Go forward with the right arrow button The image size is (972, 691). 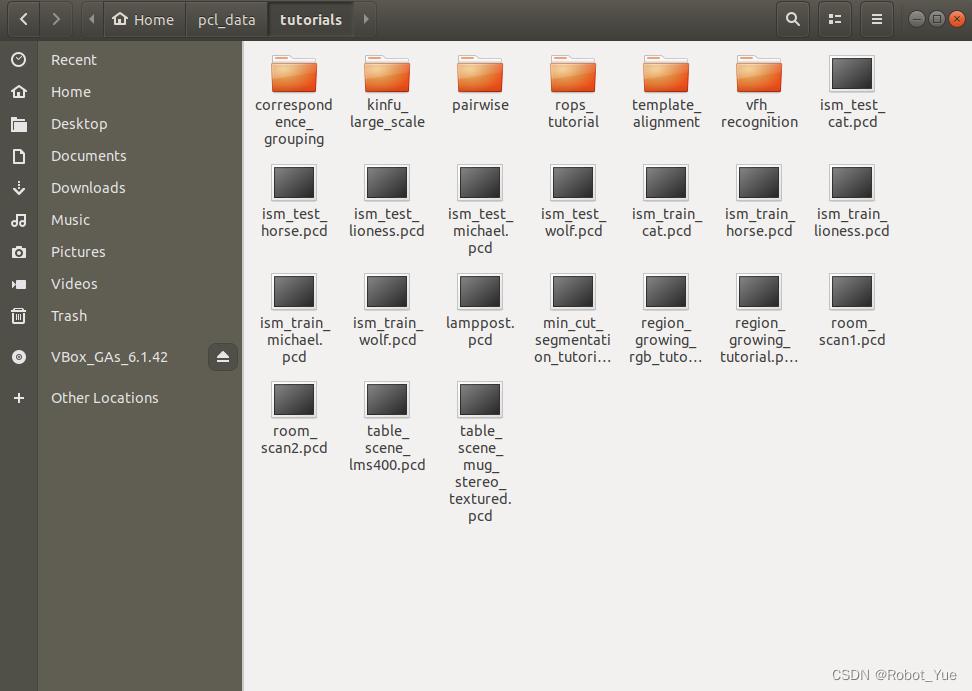pyautogui.click(x=56, y=19)
